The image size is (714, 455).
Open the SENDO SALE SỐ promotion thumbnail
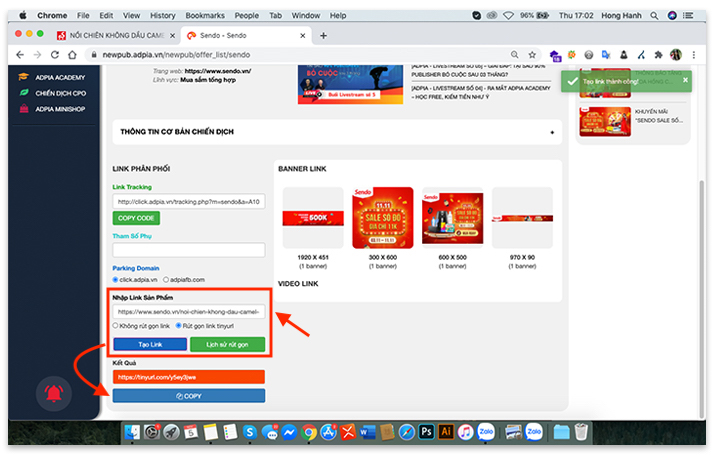tap(605, 122)
